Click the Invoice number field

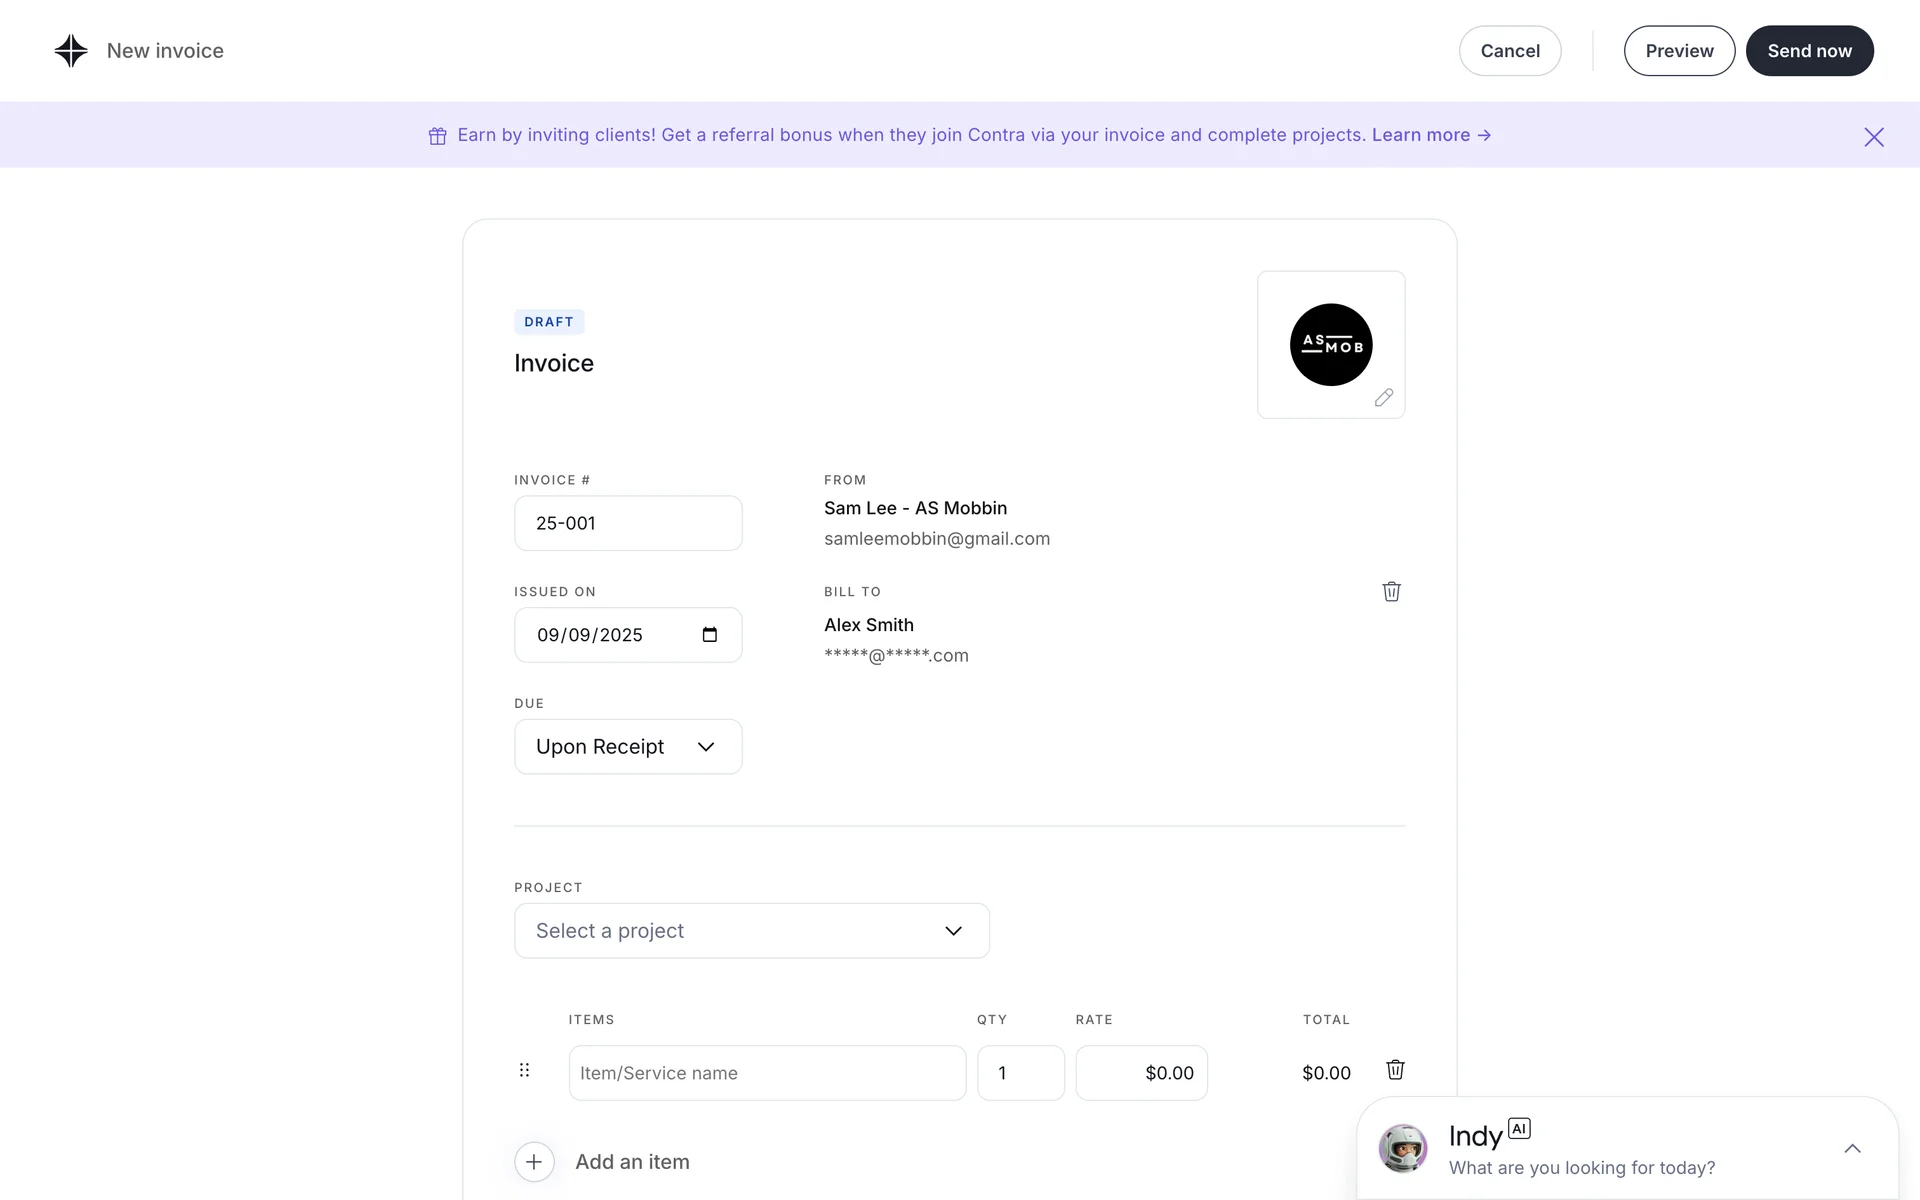pyautogui.click(x=628, y=523)
